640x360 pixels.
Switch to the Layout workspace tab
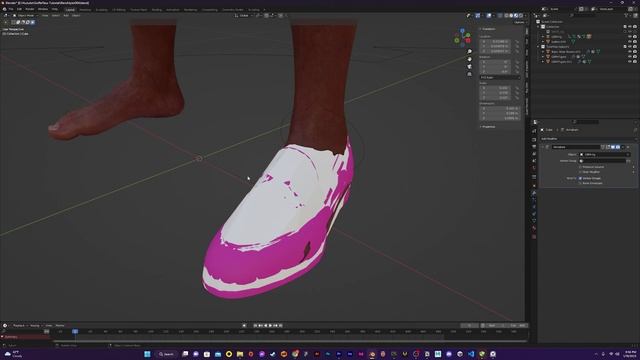coord(70,9)
